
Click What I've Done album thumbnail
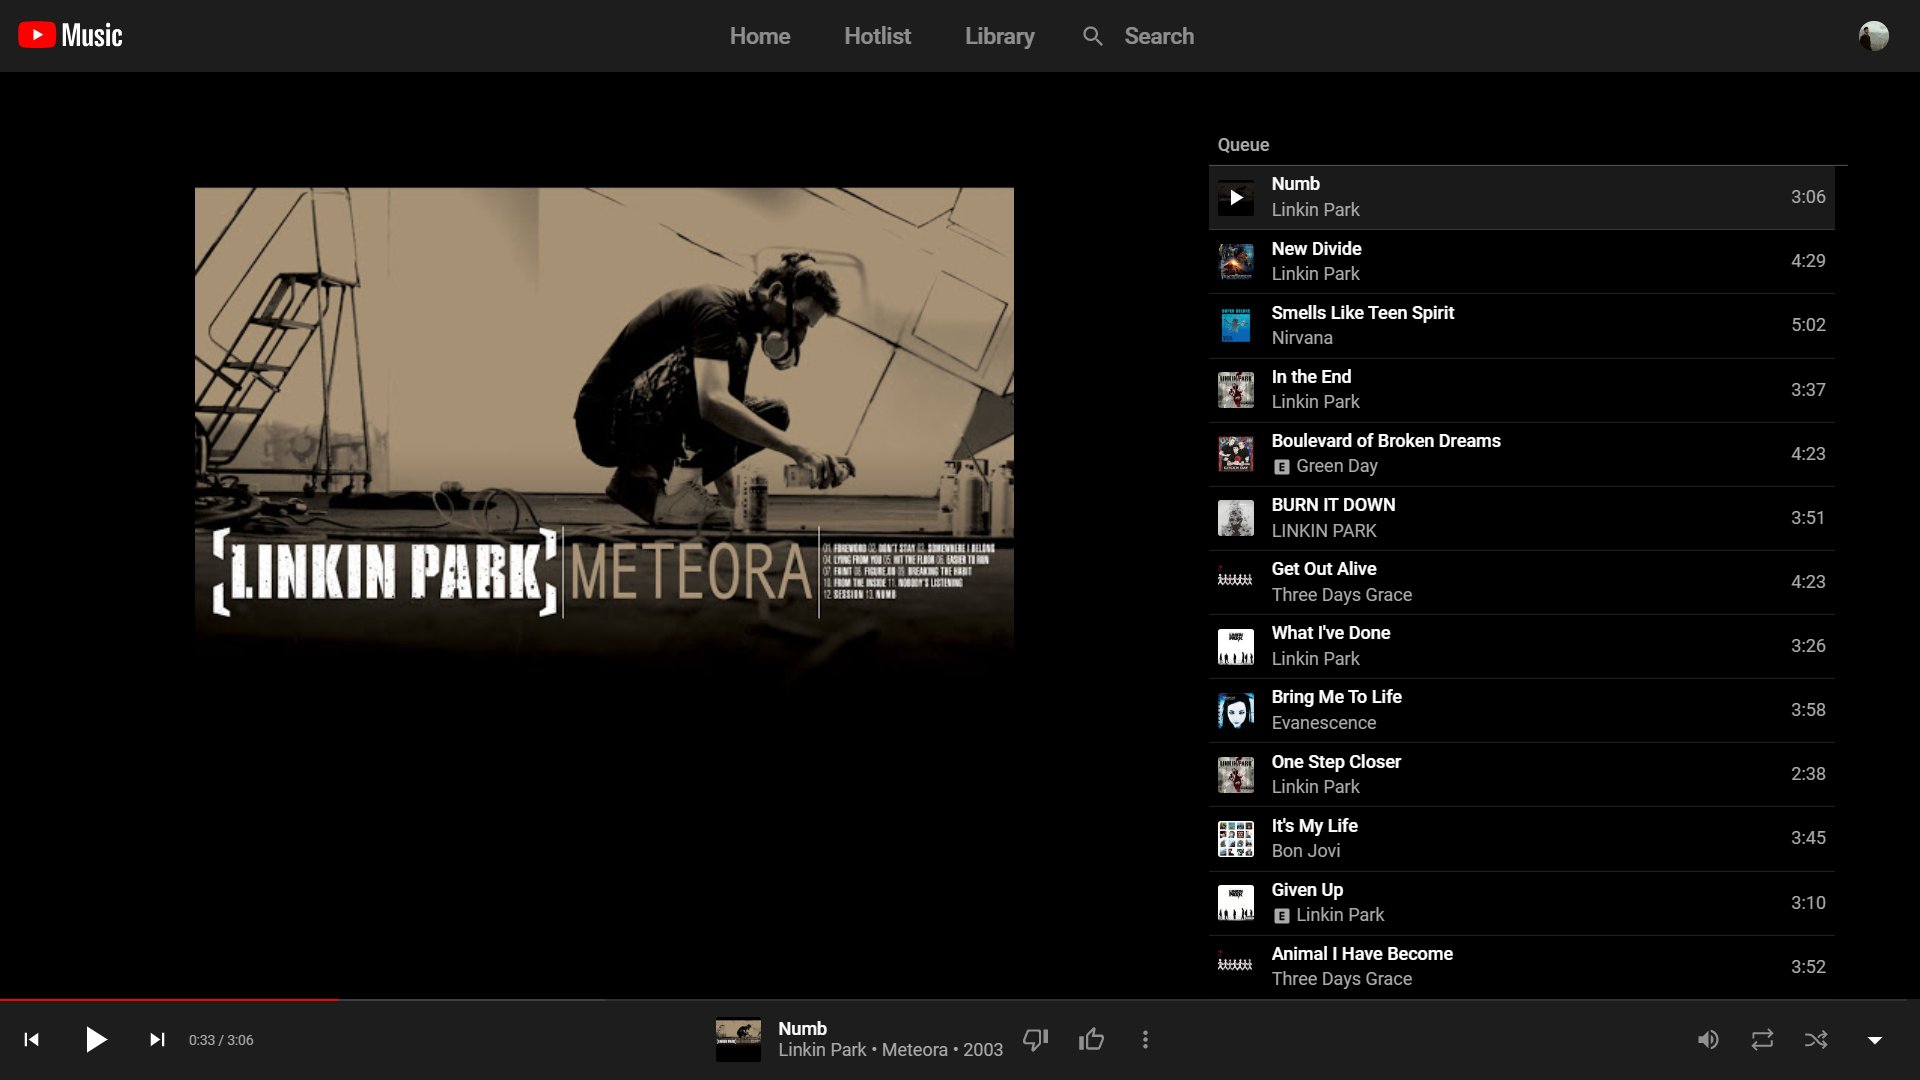click(1236, 646)
